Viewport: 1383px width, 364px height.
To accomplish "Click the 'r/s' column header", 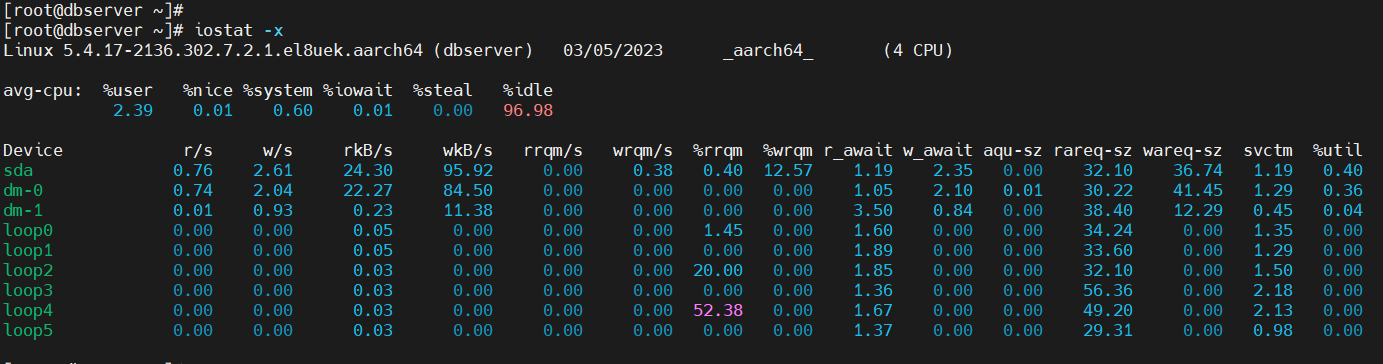I will (x=198, y=150).
